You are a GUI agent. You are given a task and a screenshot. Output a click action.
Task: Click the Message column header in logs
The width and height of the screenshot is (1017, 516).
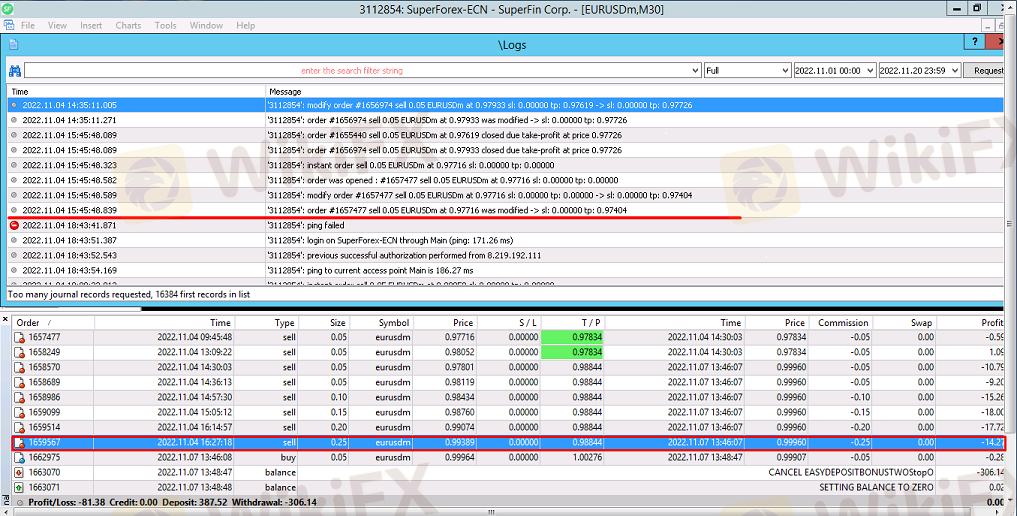(285, 91)
